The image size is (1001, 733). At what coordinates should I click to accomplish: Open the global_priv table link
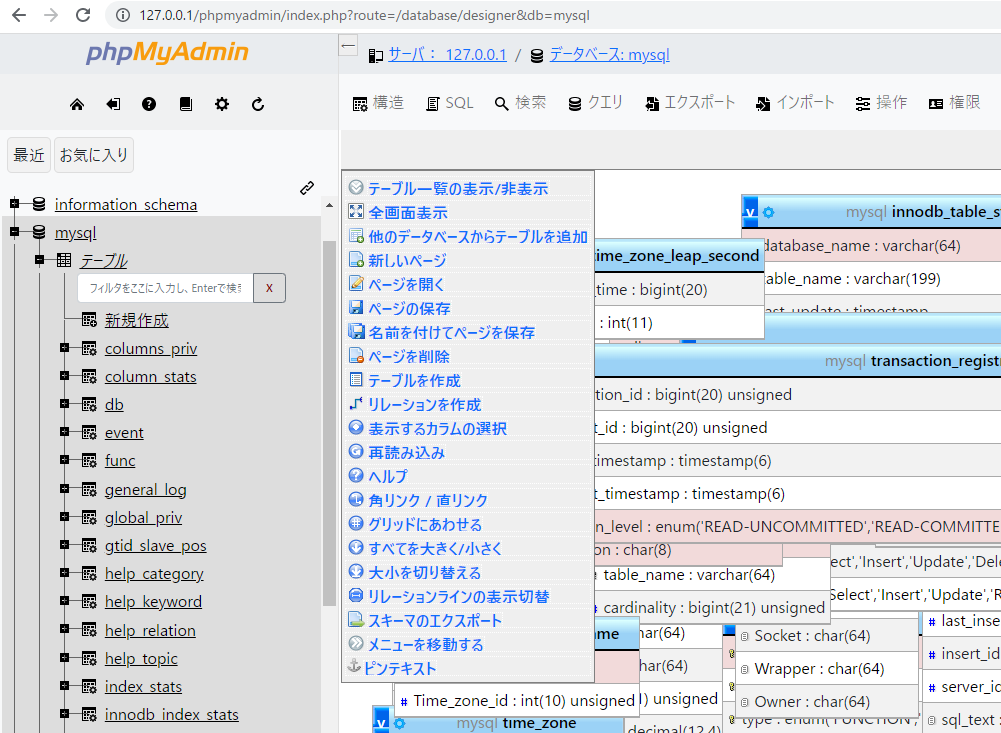[144, 518]
